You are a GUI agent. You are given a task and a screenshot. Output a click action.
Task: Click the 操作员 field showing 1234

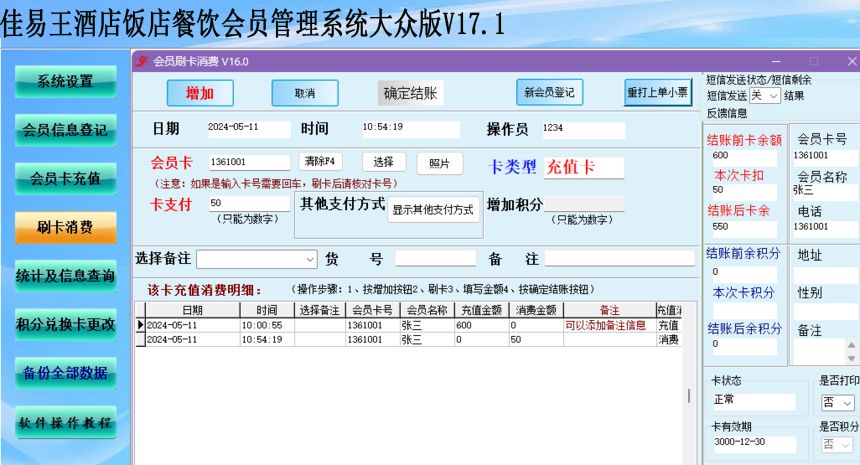coord(584,130)
